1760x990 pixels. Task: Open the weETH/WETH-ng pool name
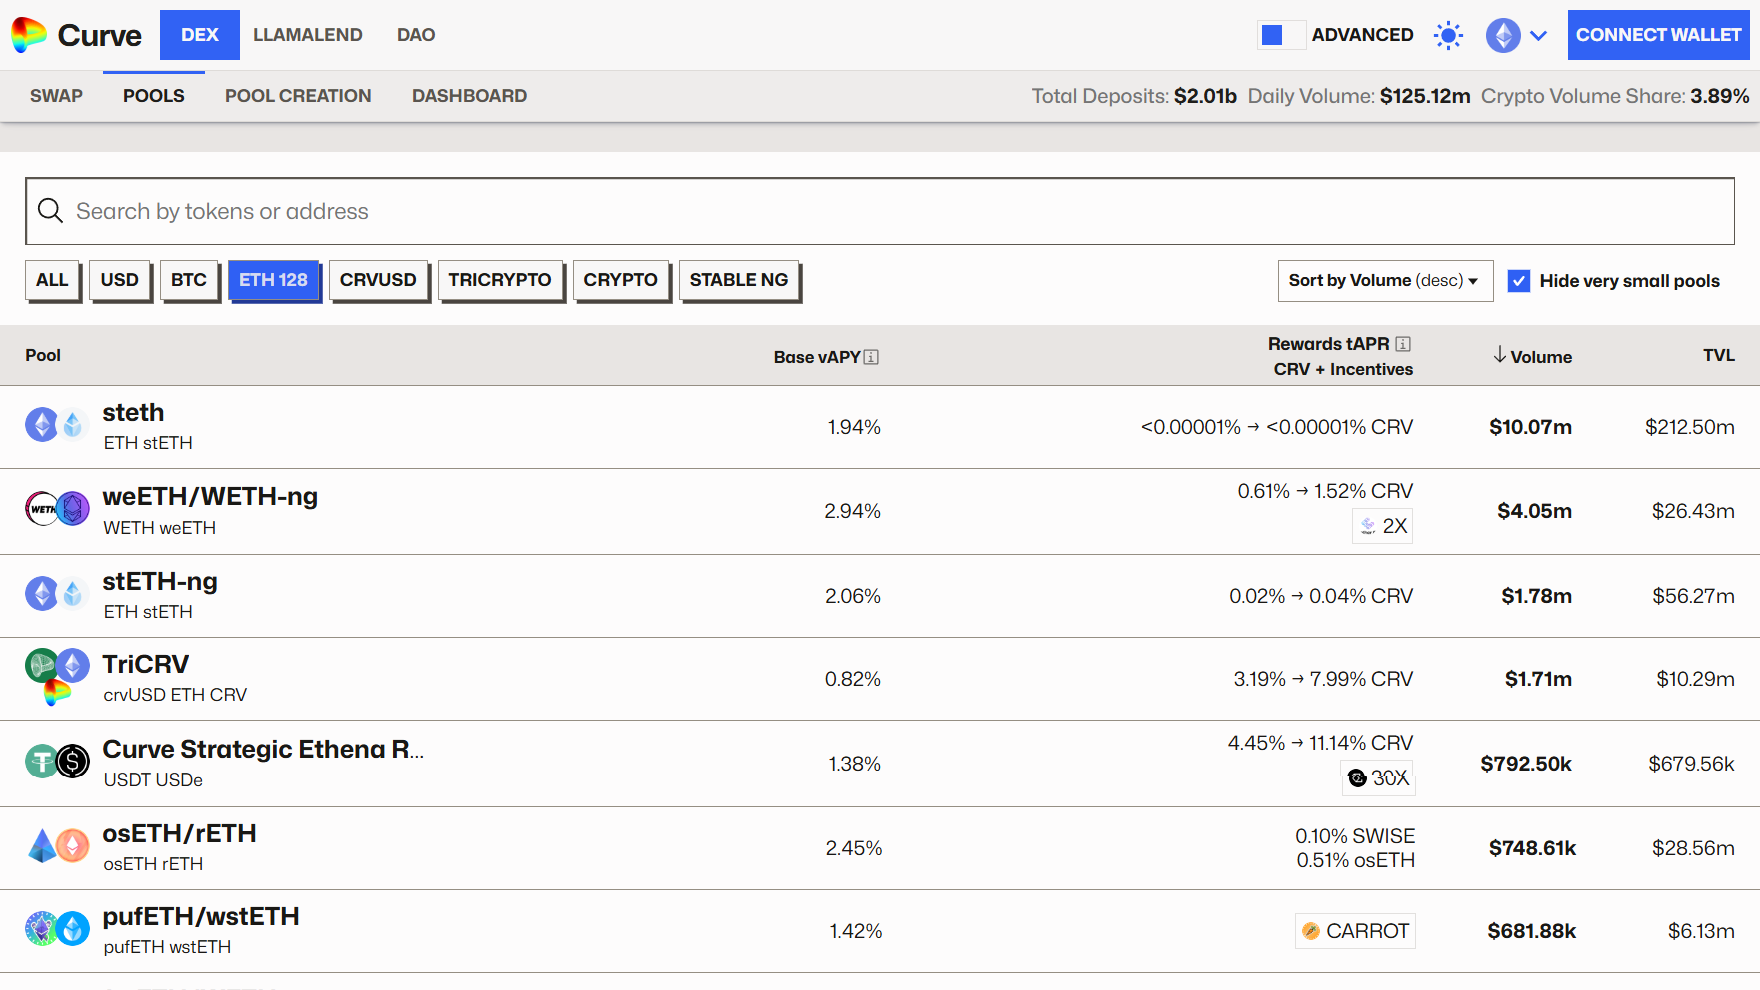[x=210, y=496]
